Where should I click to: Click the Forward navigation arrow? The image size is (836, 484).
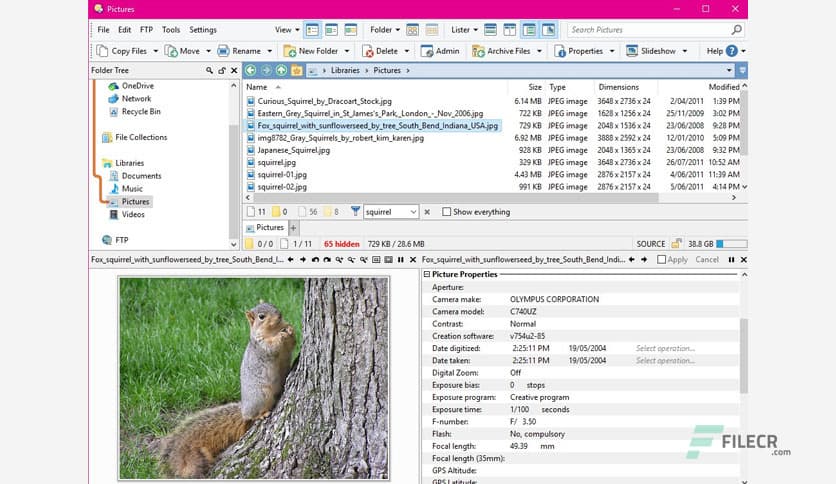(266, 70)
